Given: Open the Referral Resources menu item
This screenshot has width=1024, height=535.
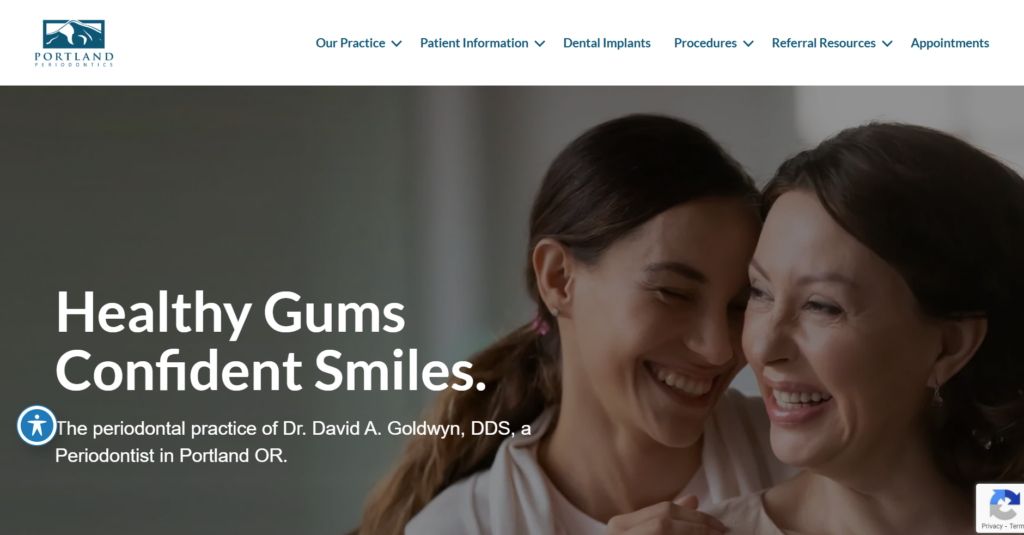Looking at the screenshot, I should pyautogui.click(x=824, y=43).
